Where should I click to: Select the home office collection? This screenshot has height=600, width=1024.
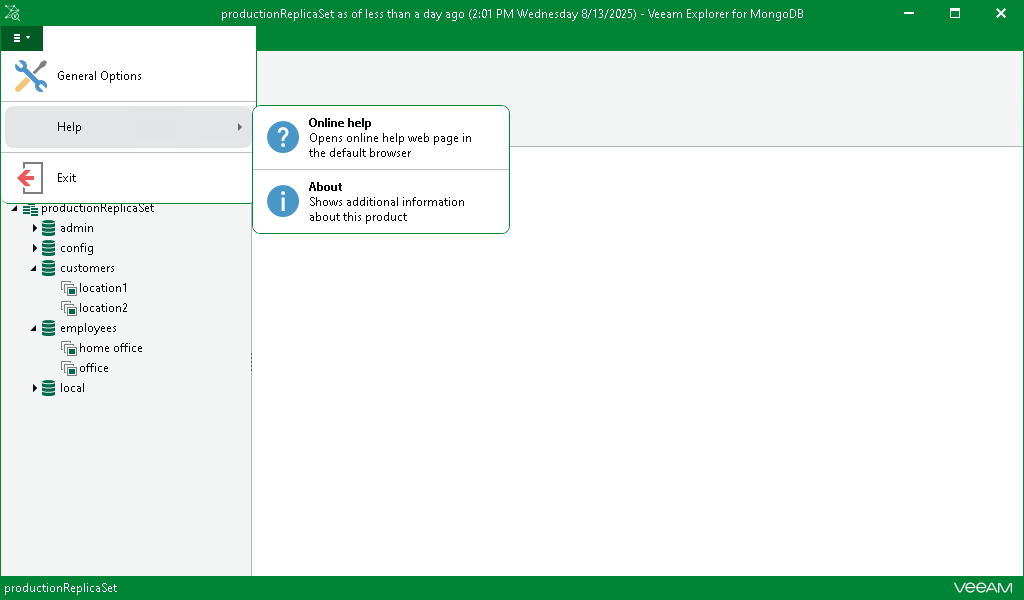tap(110, 348)
